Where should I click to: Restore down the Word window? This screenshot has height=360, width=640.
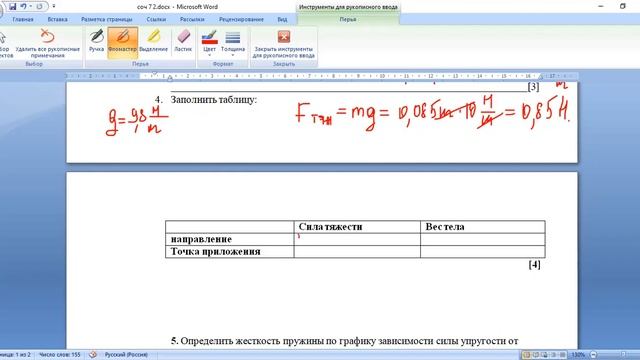(x=622, y=6)
